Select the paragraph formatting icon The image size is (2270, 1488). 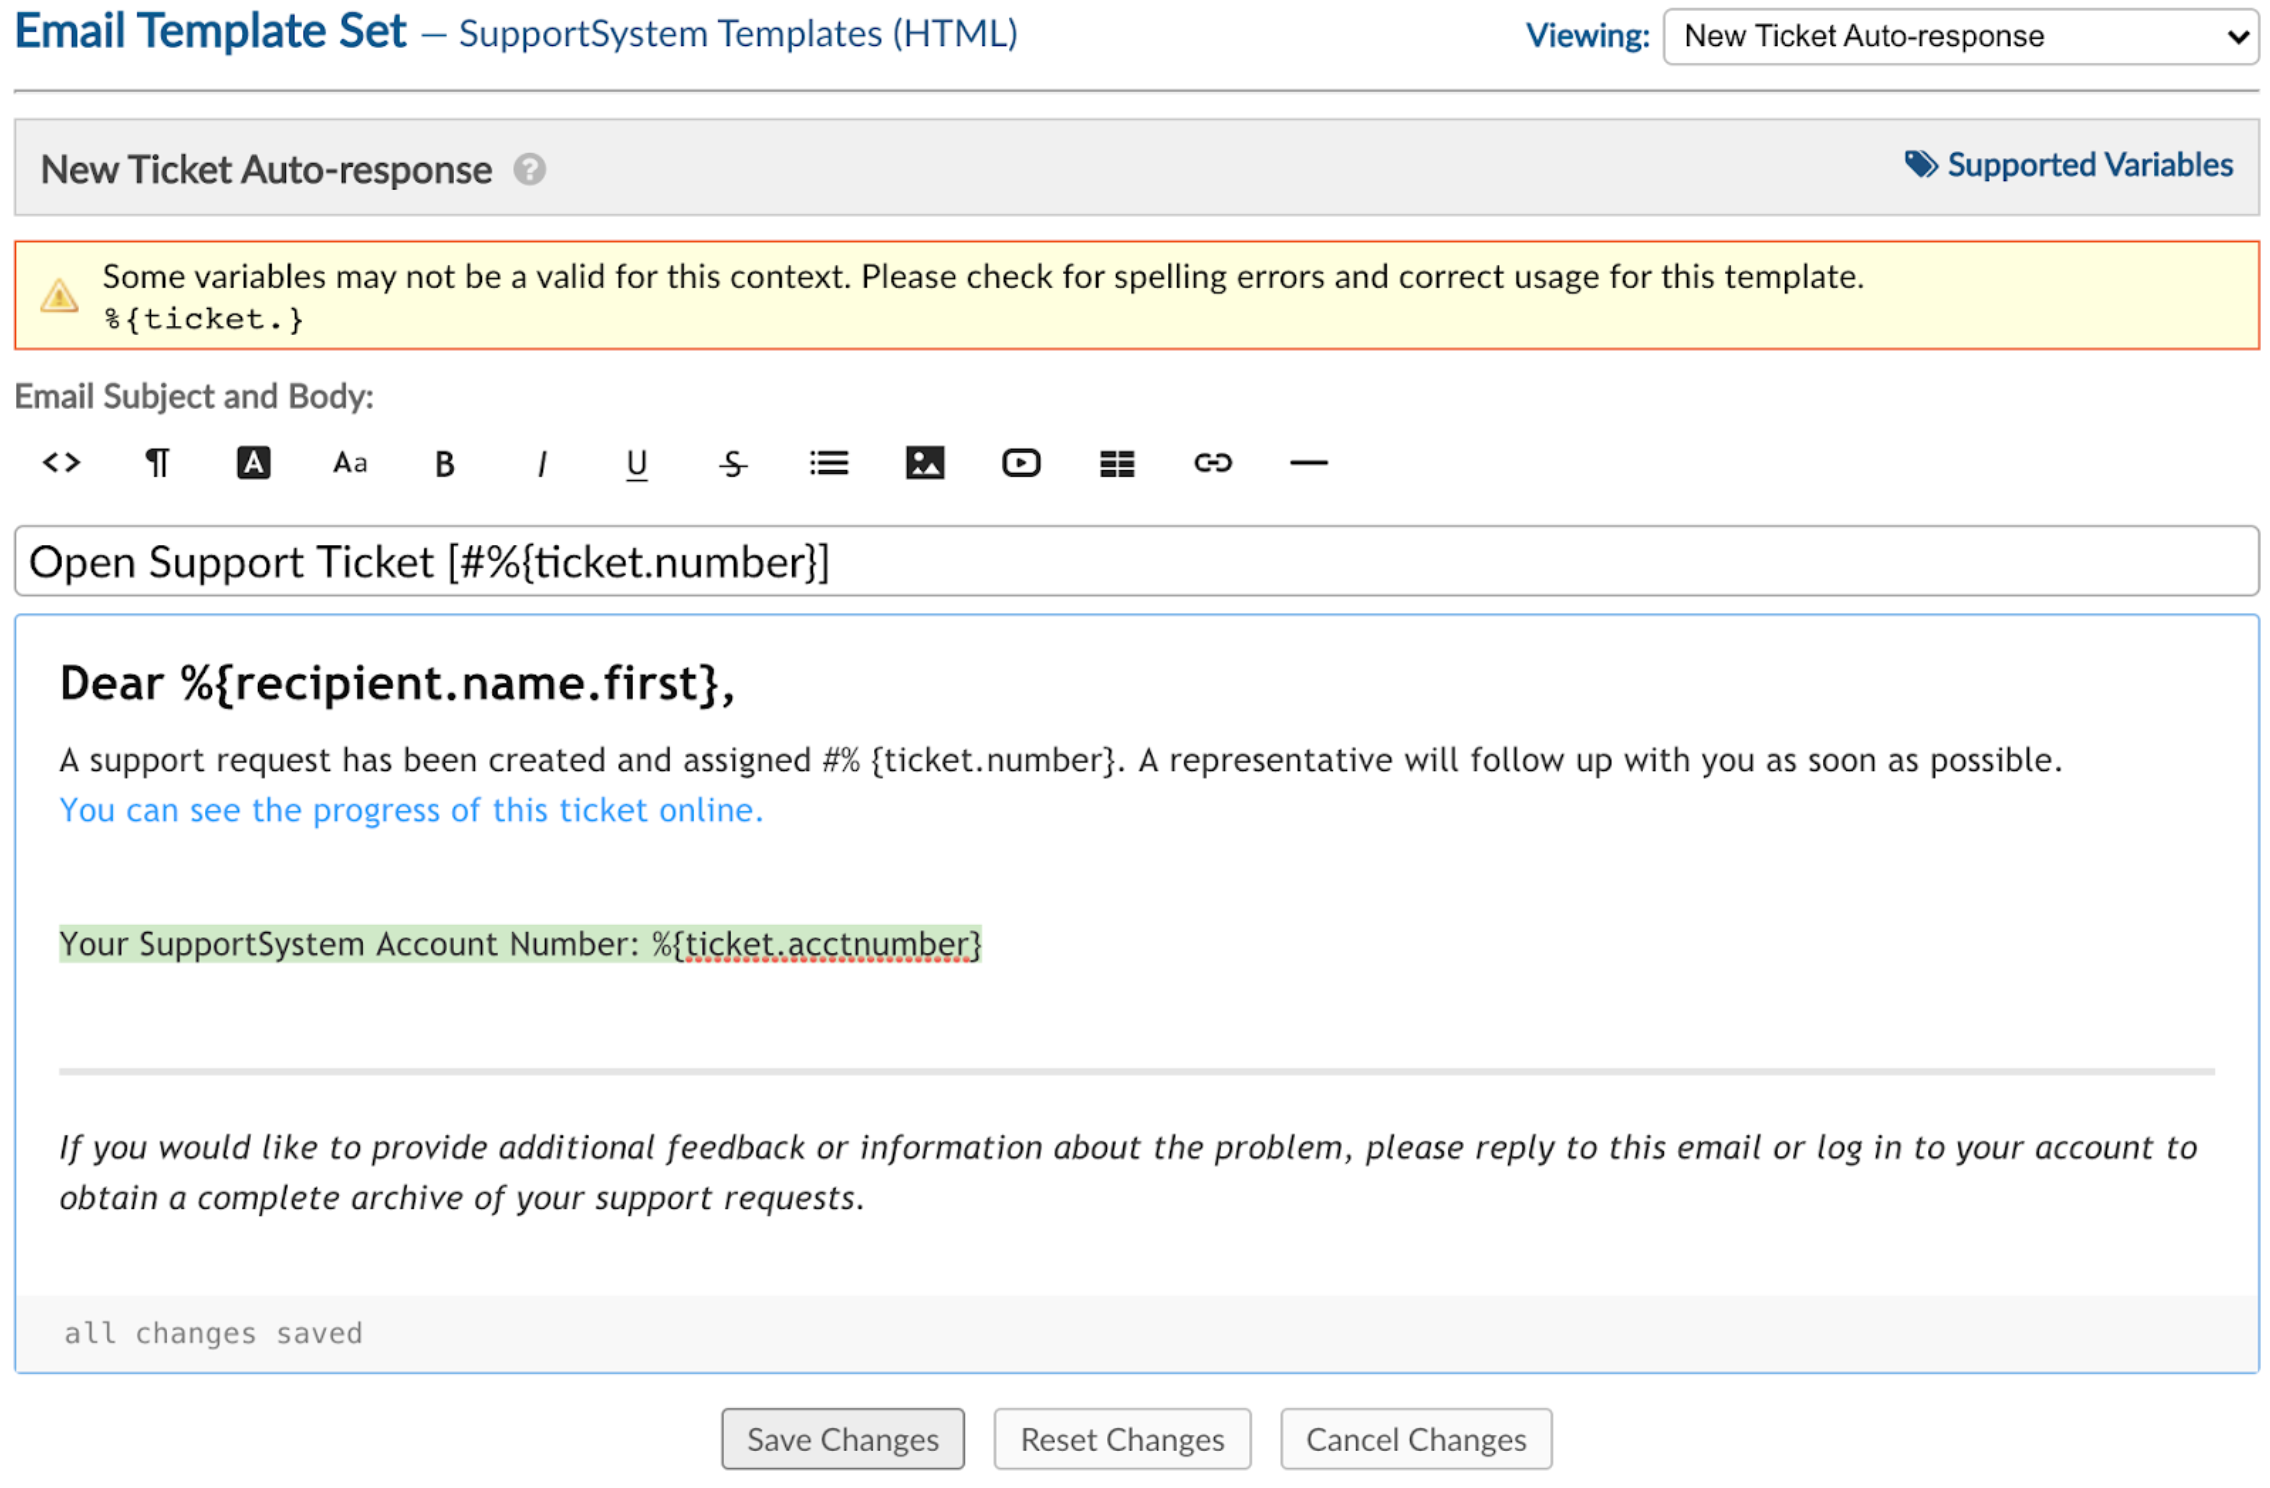click(156, 462)
